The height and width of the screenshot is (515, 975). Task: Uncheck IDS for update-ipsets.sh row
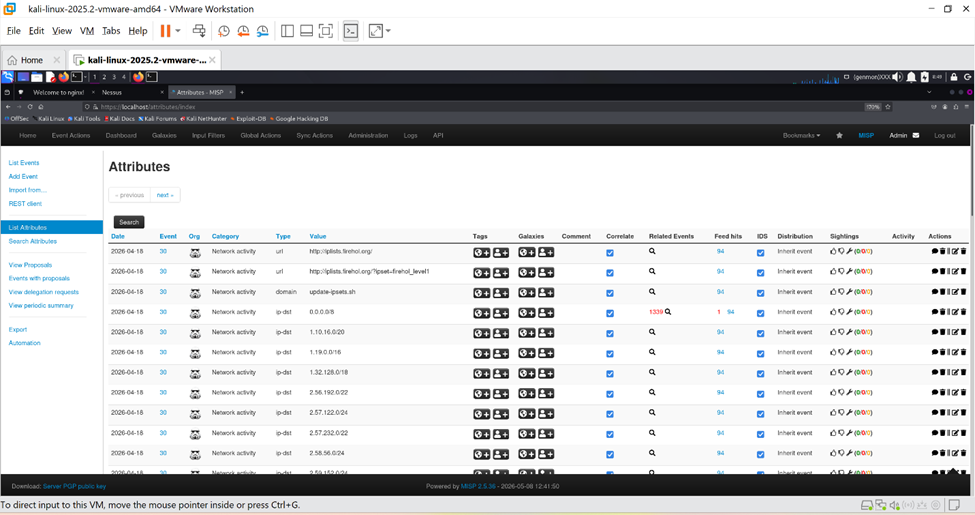pos(760,293)
